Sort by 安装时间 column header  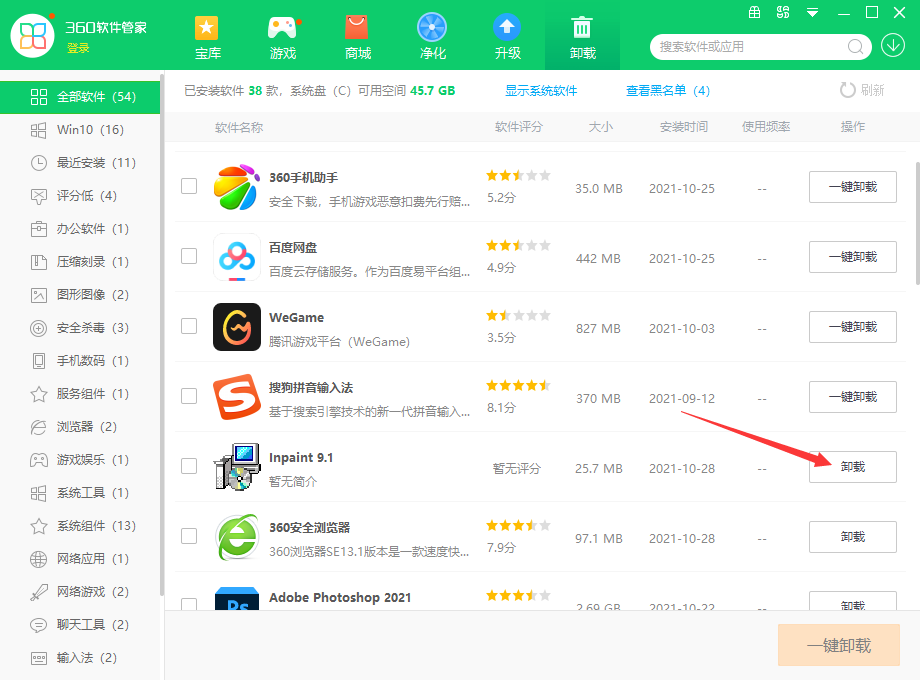point(684,127)
